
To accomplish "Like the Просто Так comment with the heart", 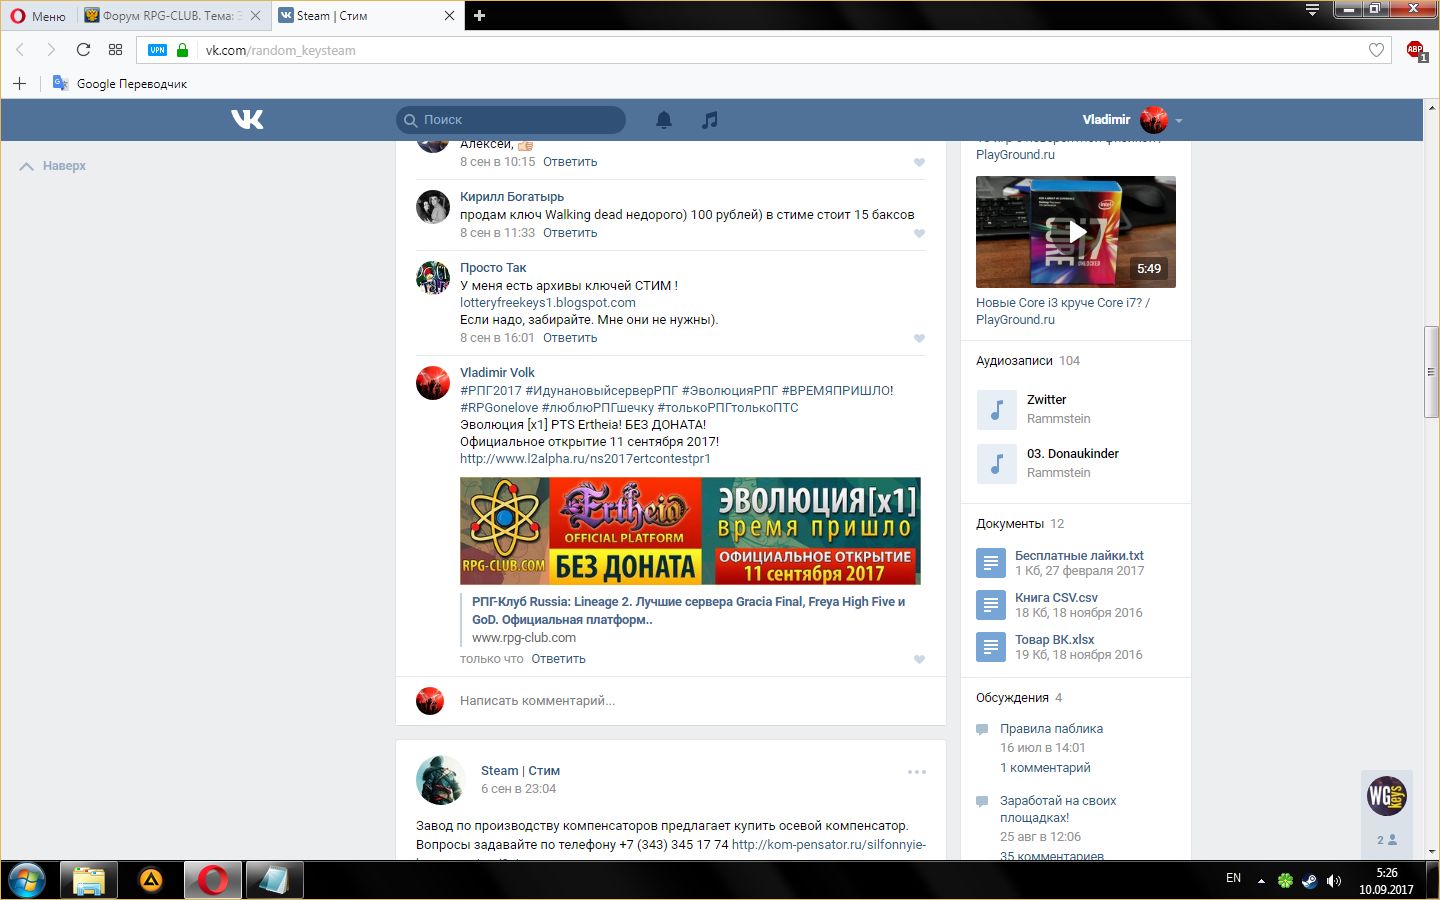I will tap(919, 339).
